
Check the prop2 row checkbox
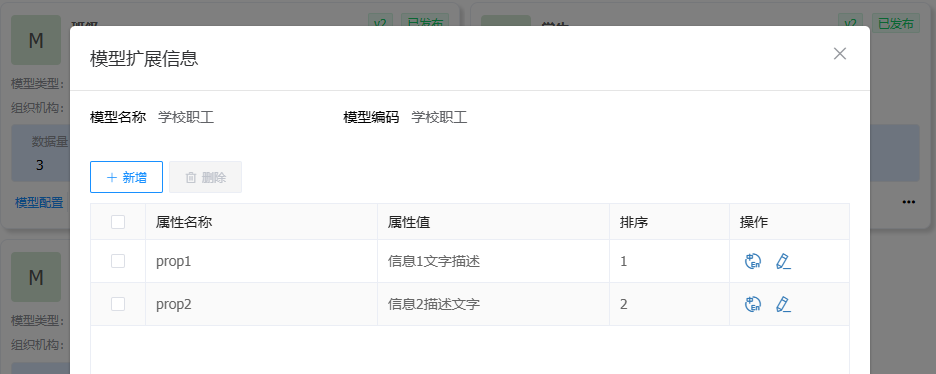tap(118, 304)
